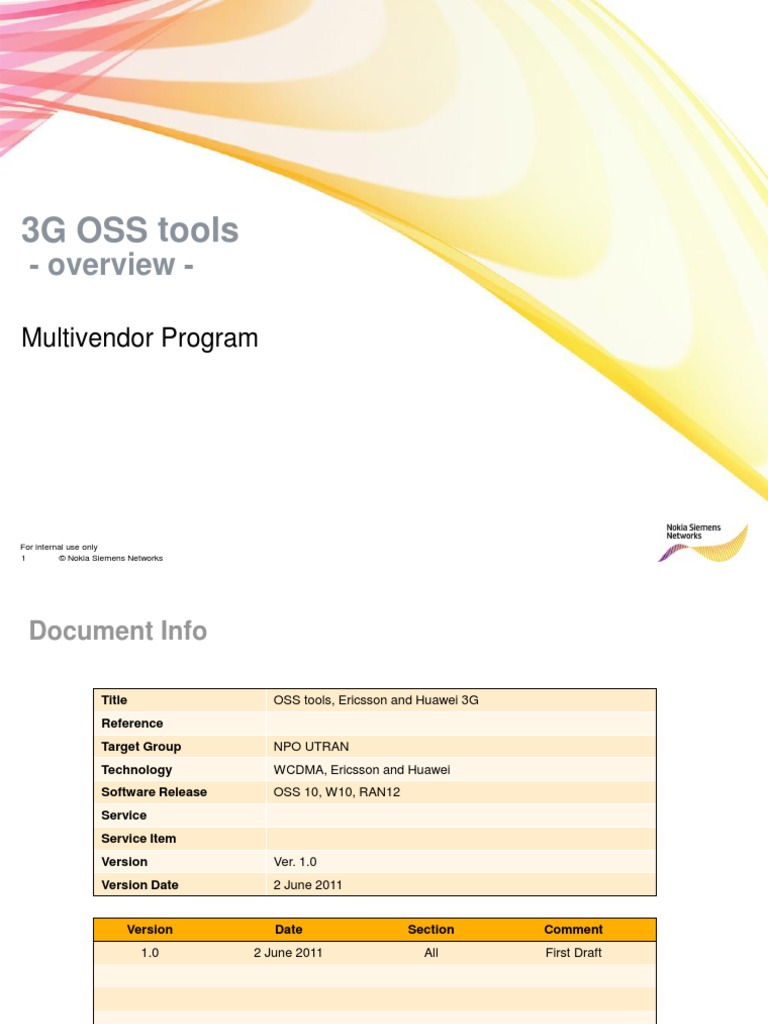The width and height of the screenshot is (768, 1024).
Task: Click the slide number '1' in footer
Action: point(24,558)
